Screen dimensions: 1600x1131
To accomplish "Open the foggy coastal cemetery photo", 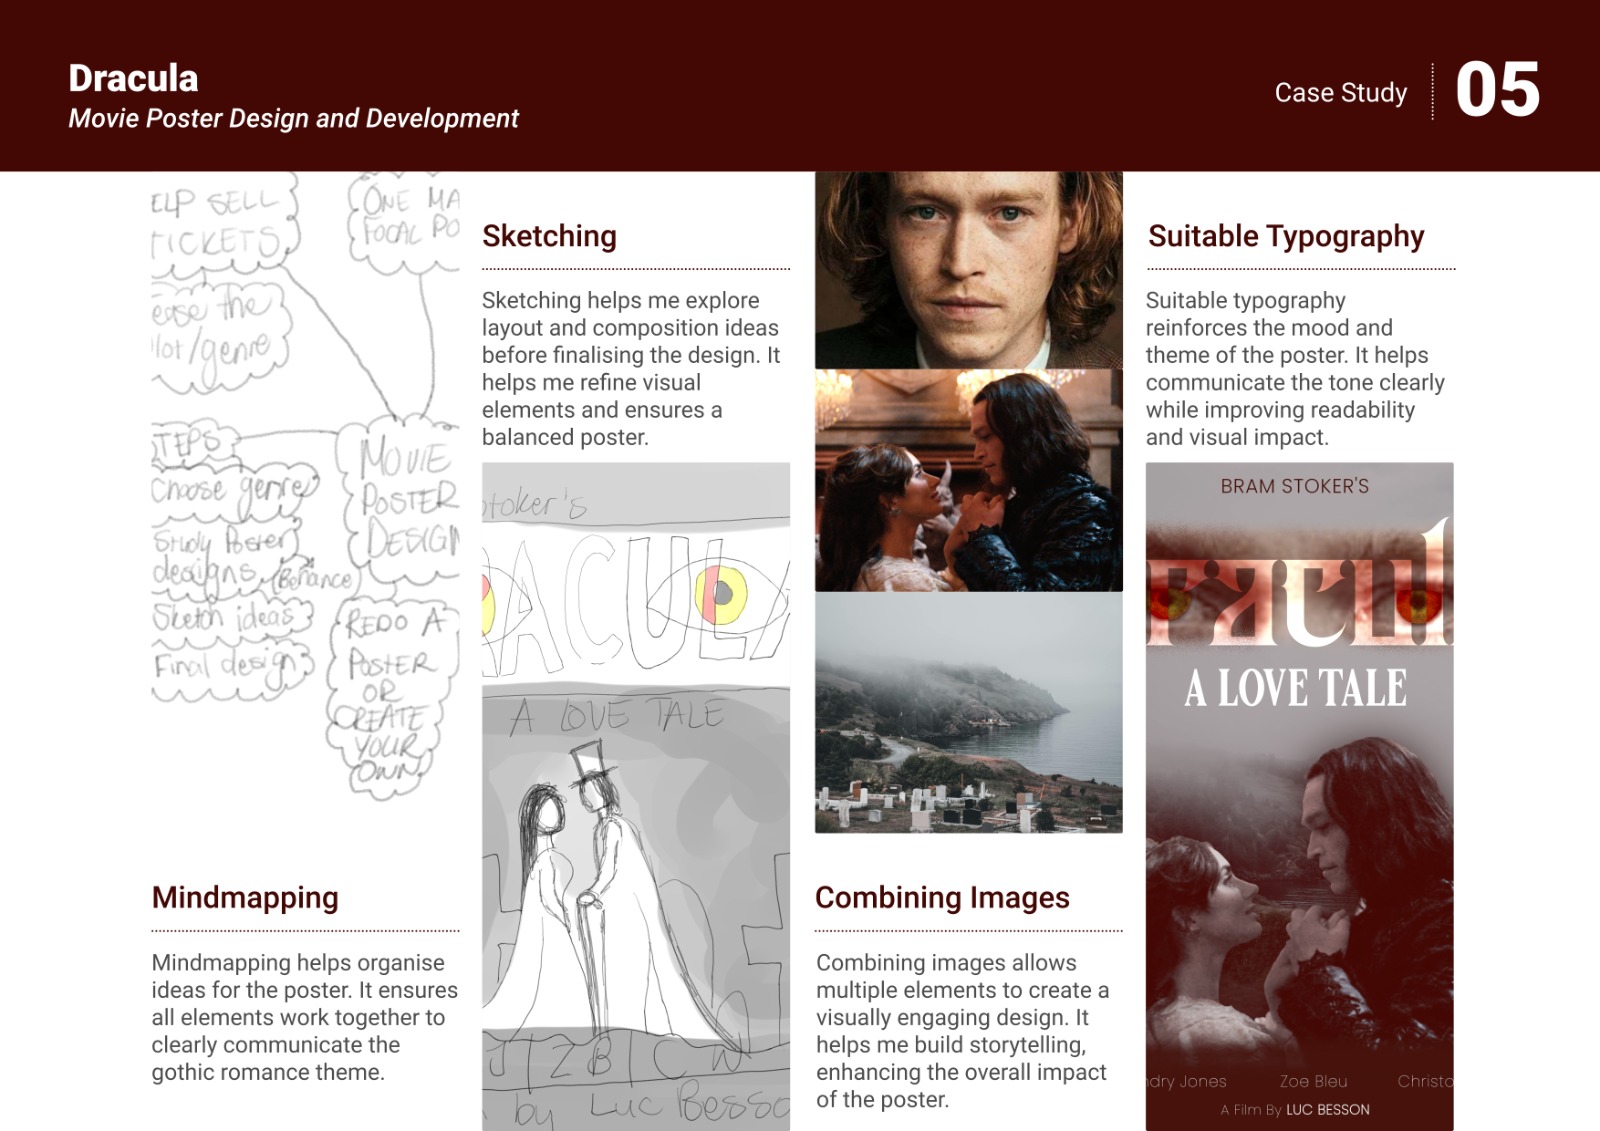I will (969, 712).
